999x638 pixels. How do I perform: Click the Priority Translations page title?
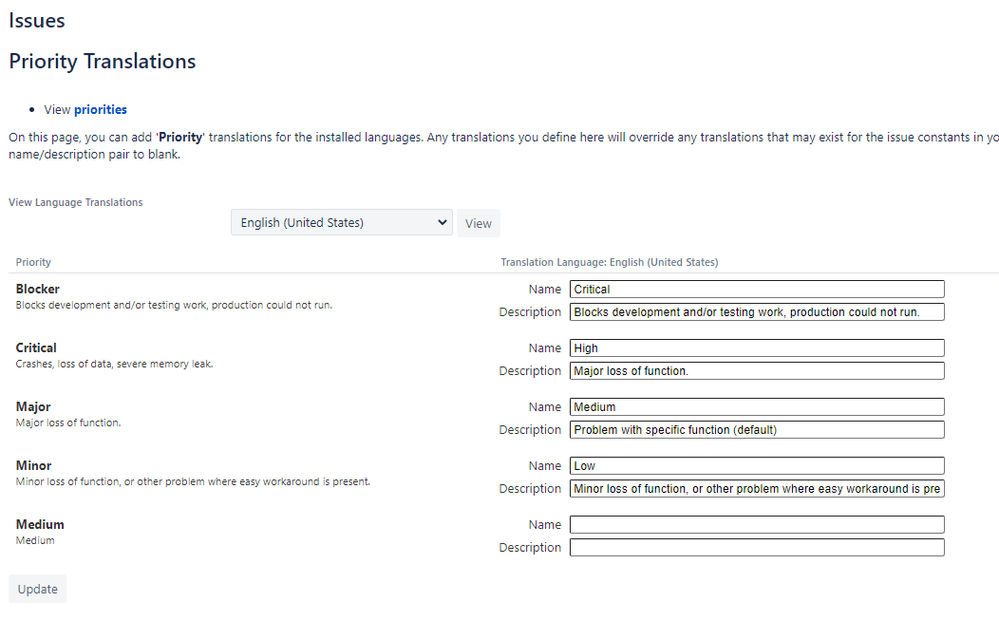pos(103,61)
